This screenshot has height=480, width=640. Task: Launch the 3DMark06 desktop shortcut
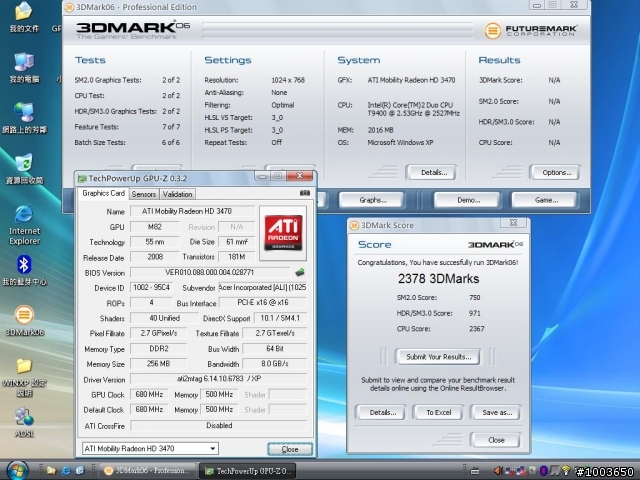click(x=24, y=321)
